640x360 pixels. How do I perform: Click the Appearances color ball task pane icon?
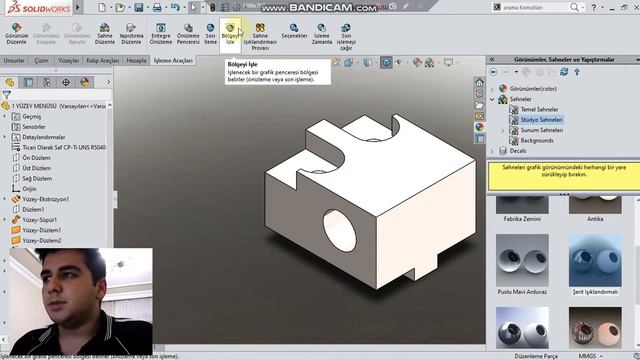pyautogui.click(x=479, y=127)
